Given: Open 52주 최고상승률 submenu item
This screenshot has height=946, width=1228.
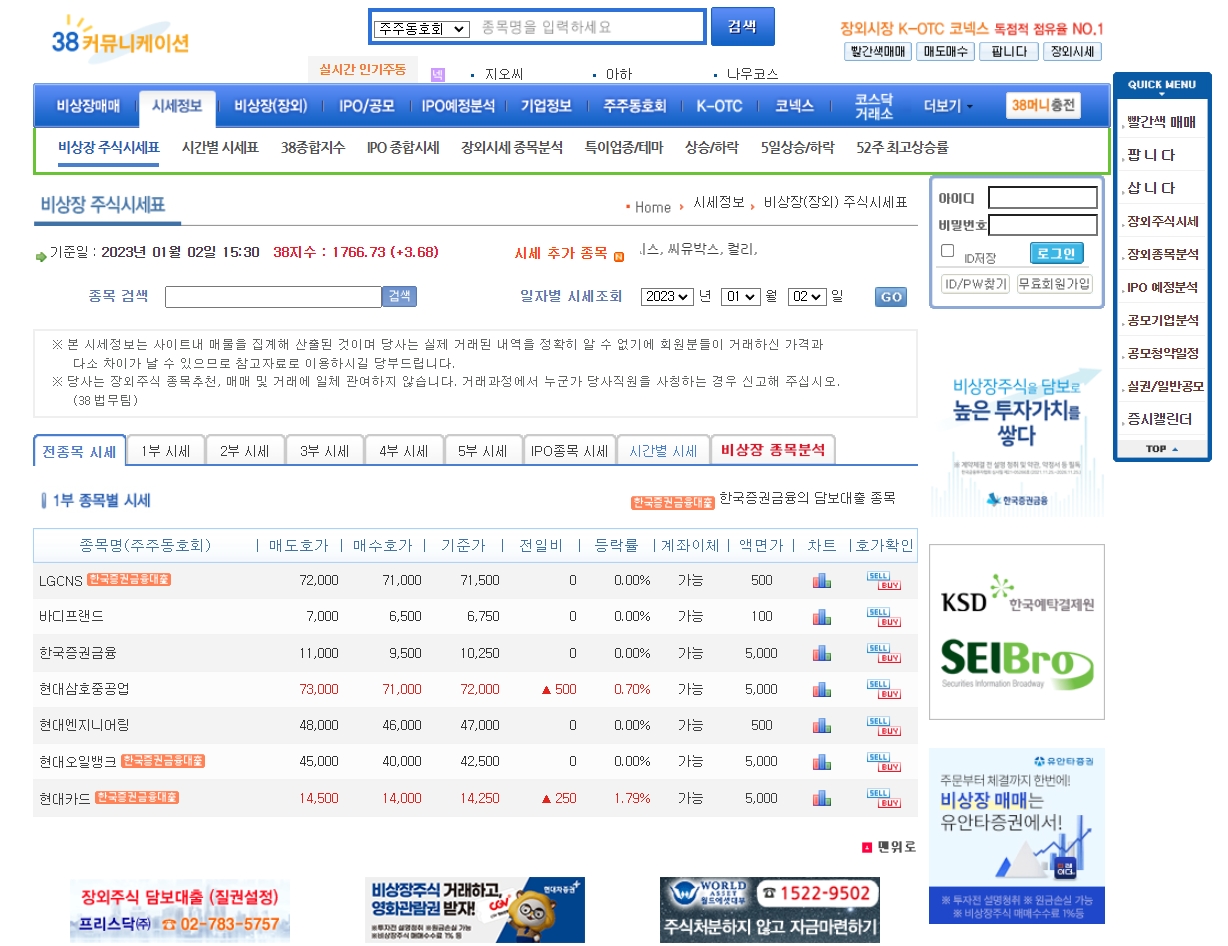Looking at the screenshot, I should [902, 147].
